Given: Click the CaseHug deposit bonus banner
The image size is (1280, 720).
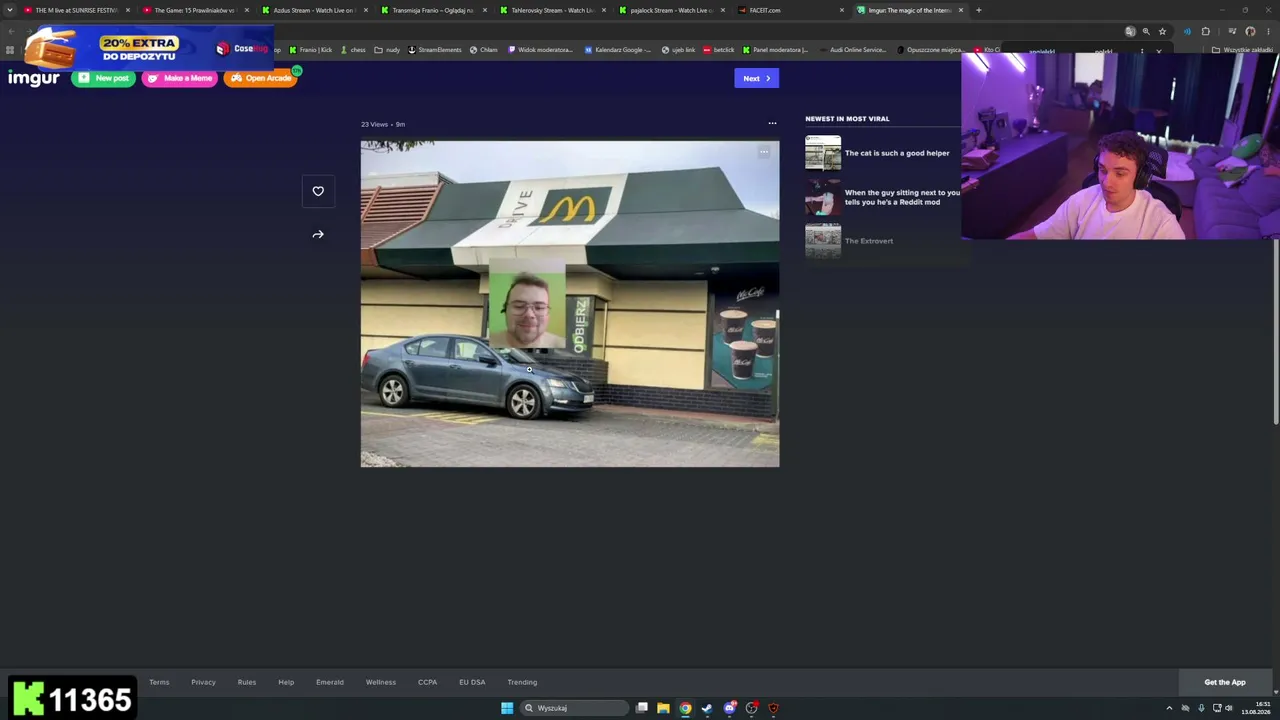Looking at the screenshot, I should (x=148, y=47).
